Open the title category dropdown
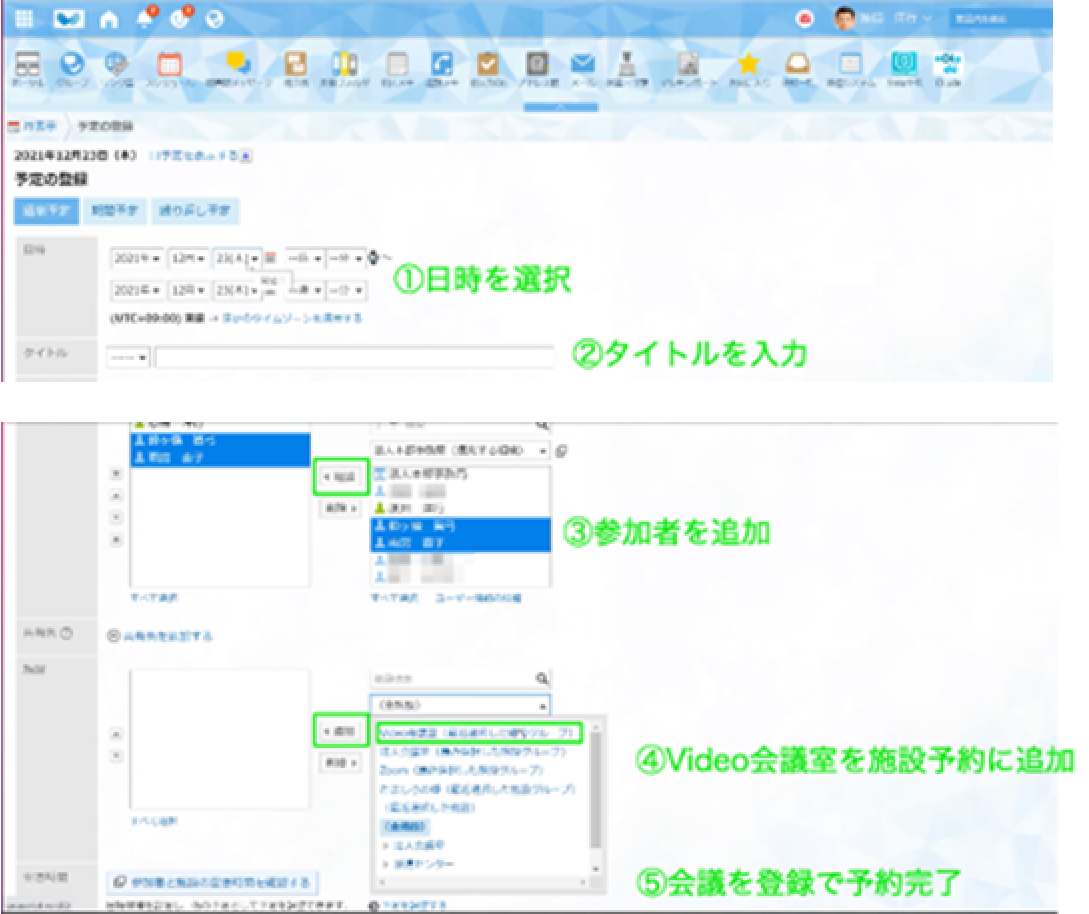This screenshot has width=1089, height=914. click(130, 357)
